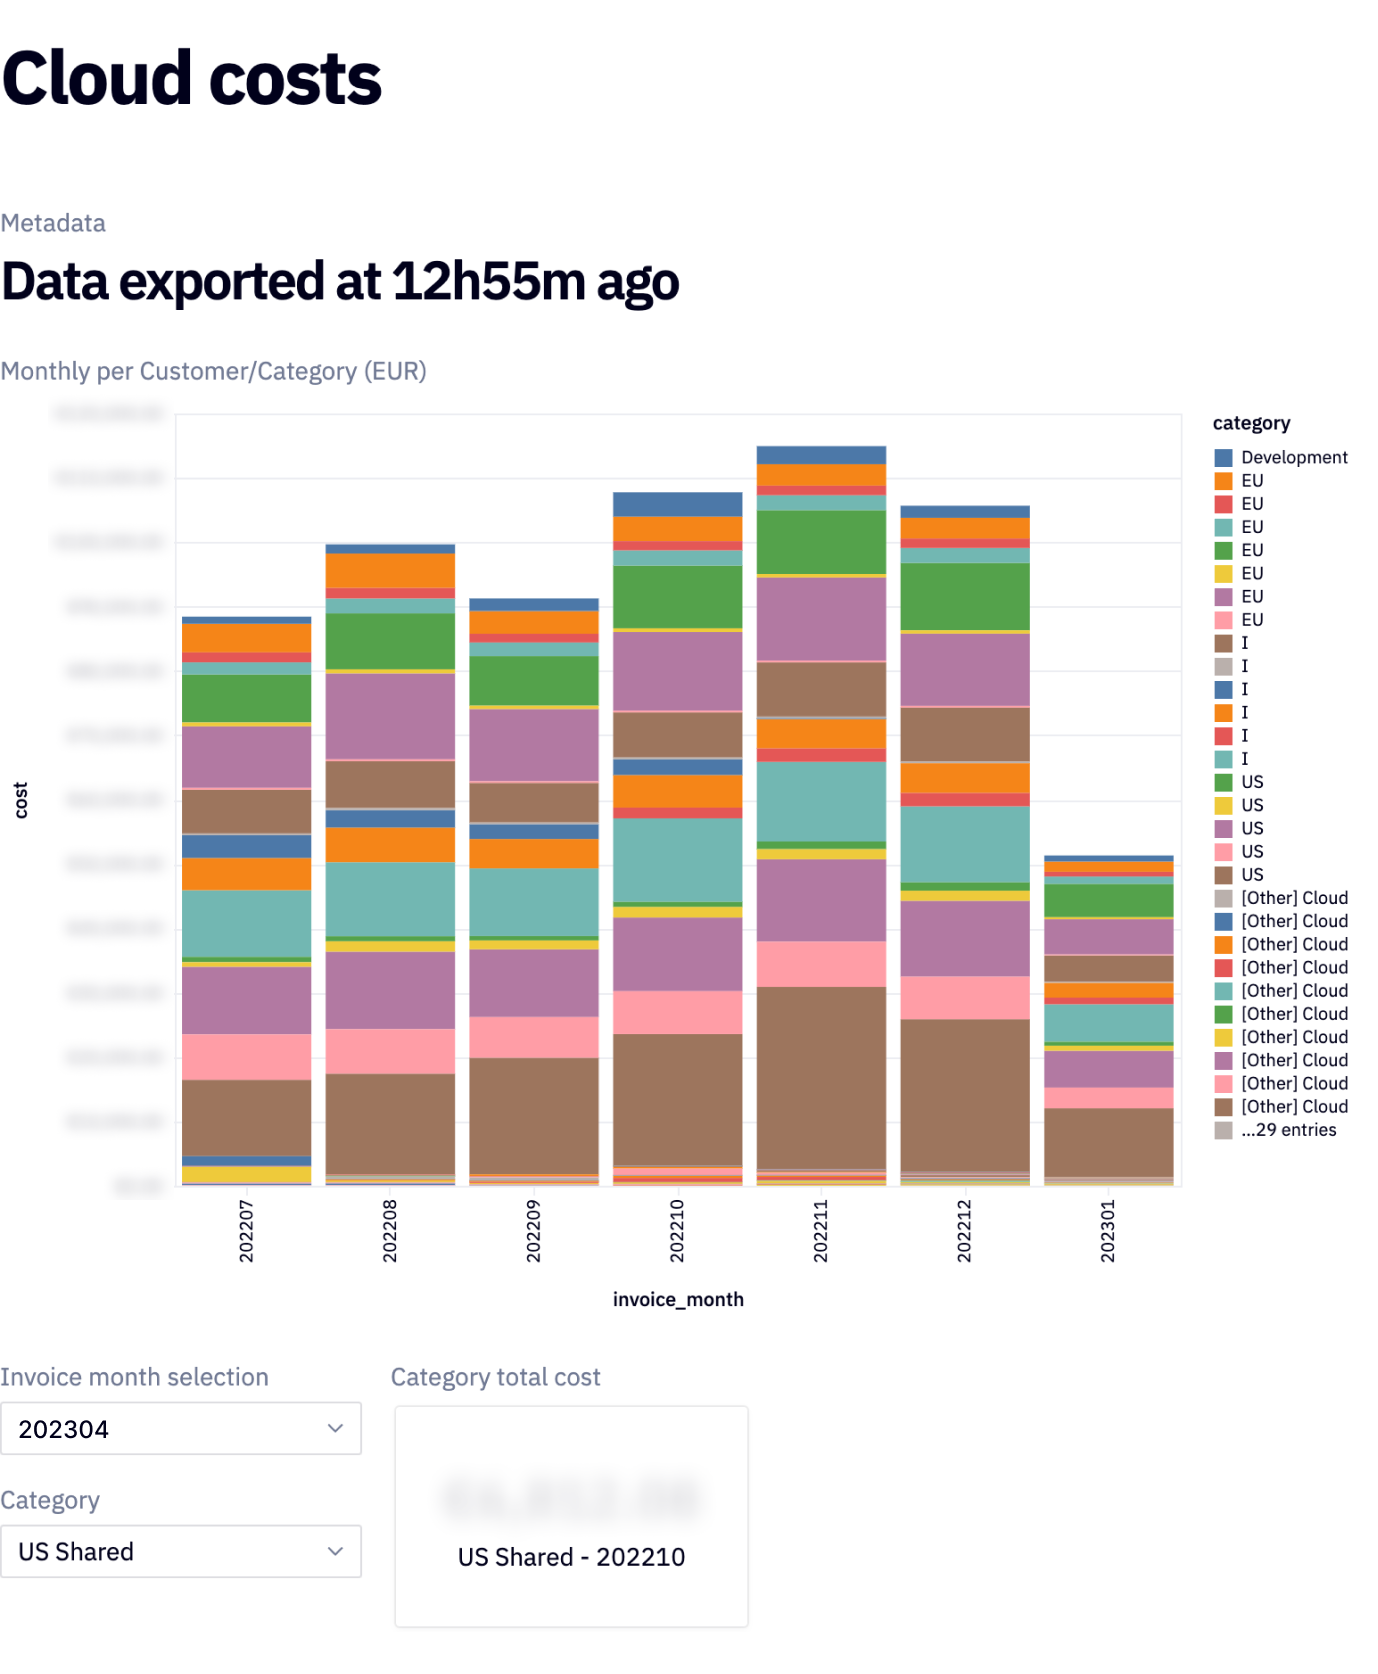The image size is (1378, 1674).
Task: Click the 202207 x-axis month label
Action: click(246, 1231)
